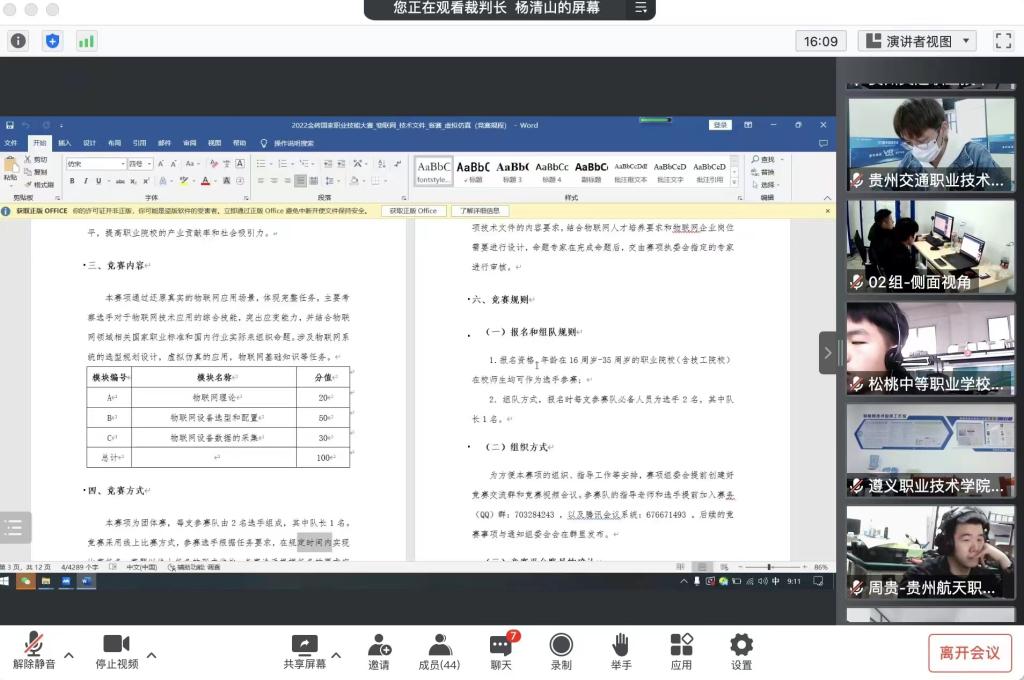Open the 查找 find tool
1024x680 pixels.
coord(765,159)
